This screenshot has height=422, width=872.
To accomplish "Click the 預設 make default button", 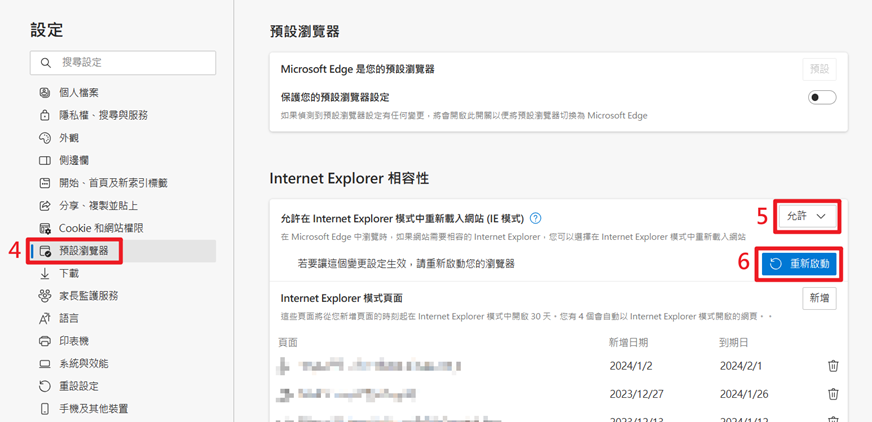I will 819,69.
